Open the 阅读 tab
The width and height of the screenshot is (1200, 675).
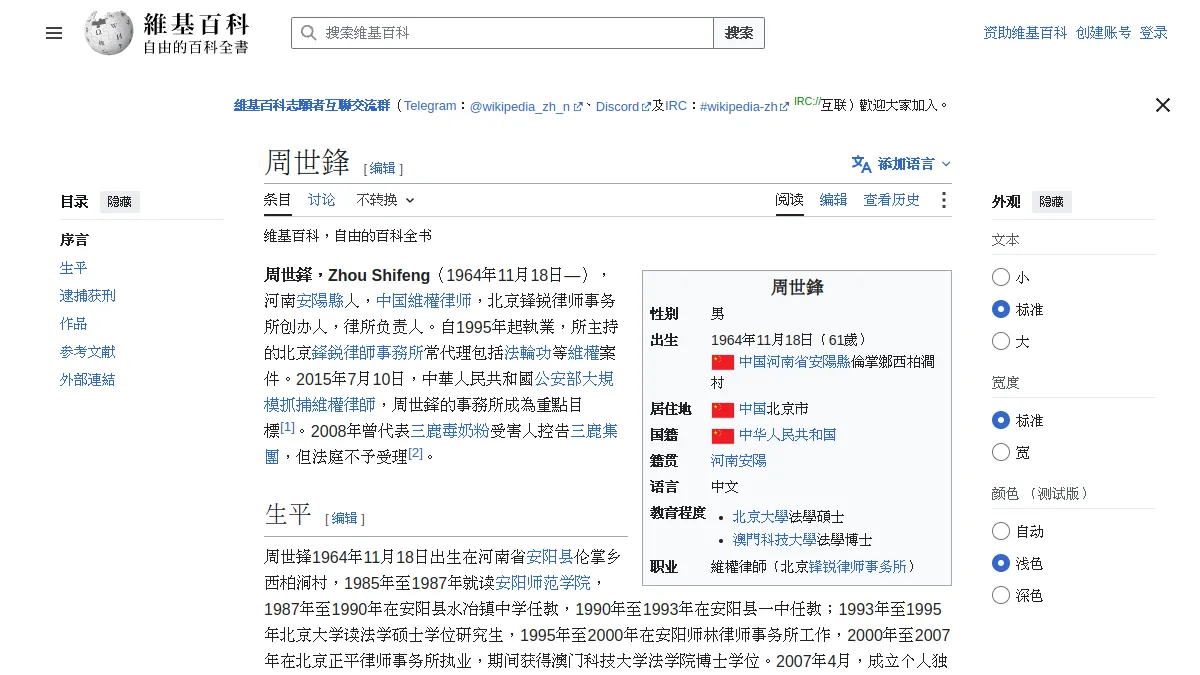790,200
